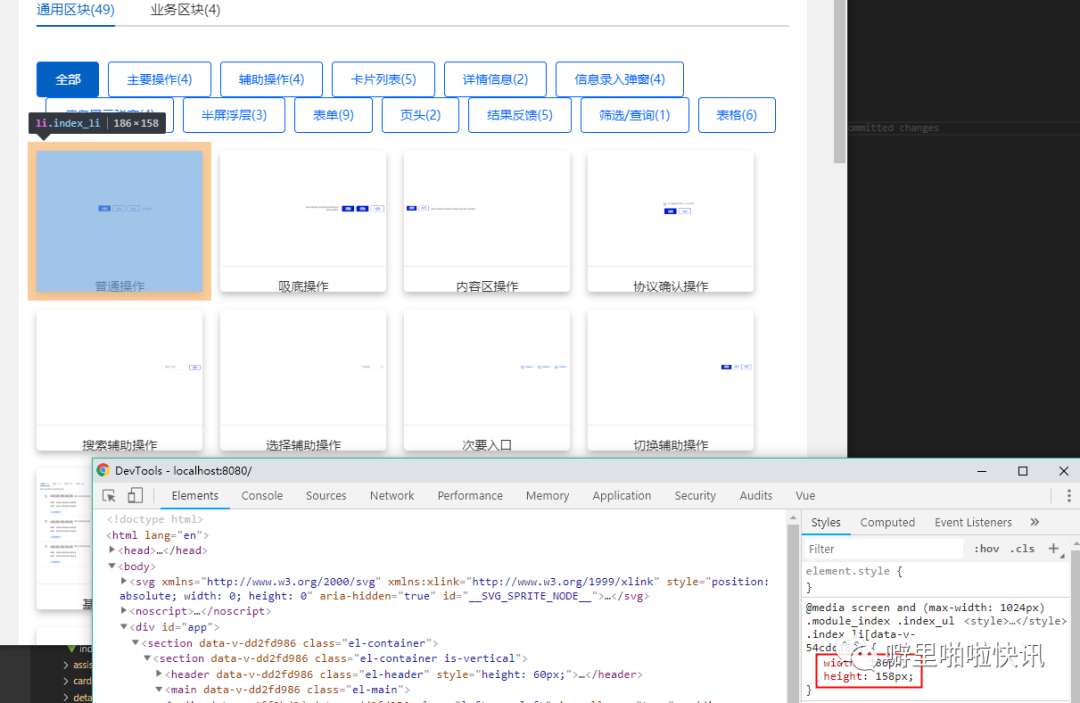1080x703 pixels.
Task: Filter by 详情信息(2)
Action: (x=495, y=79)
